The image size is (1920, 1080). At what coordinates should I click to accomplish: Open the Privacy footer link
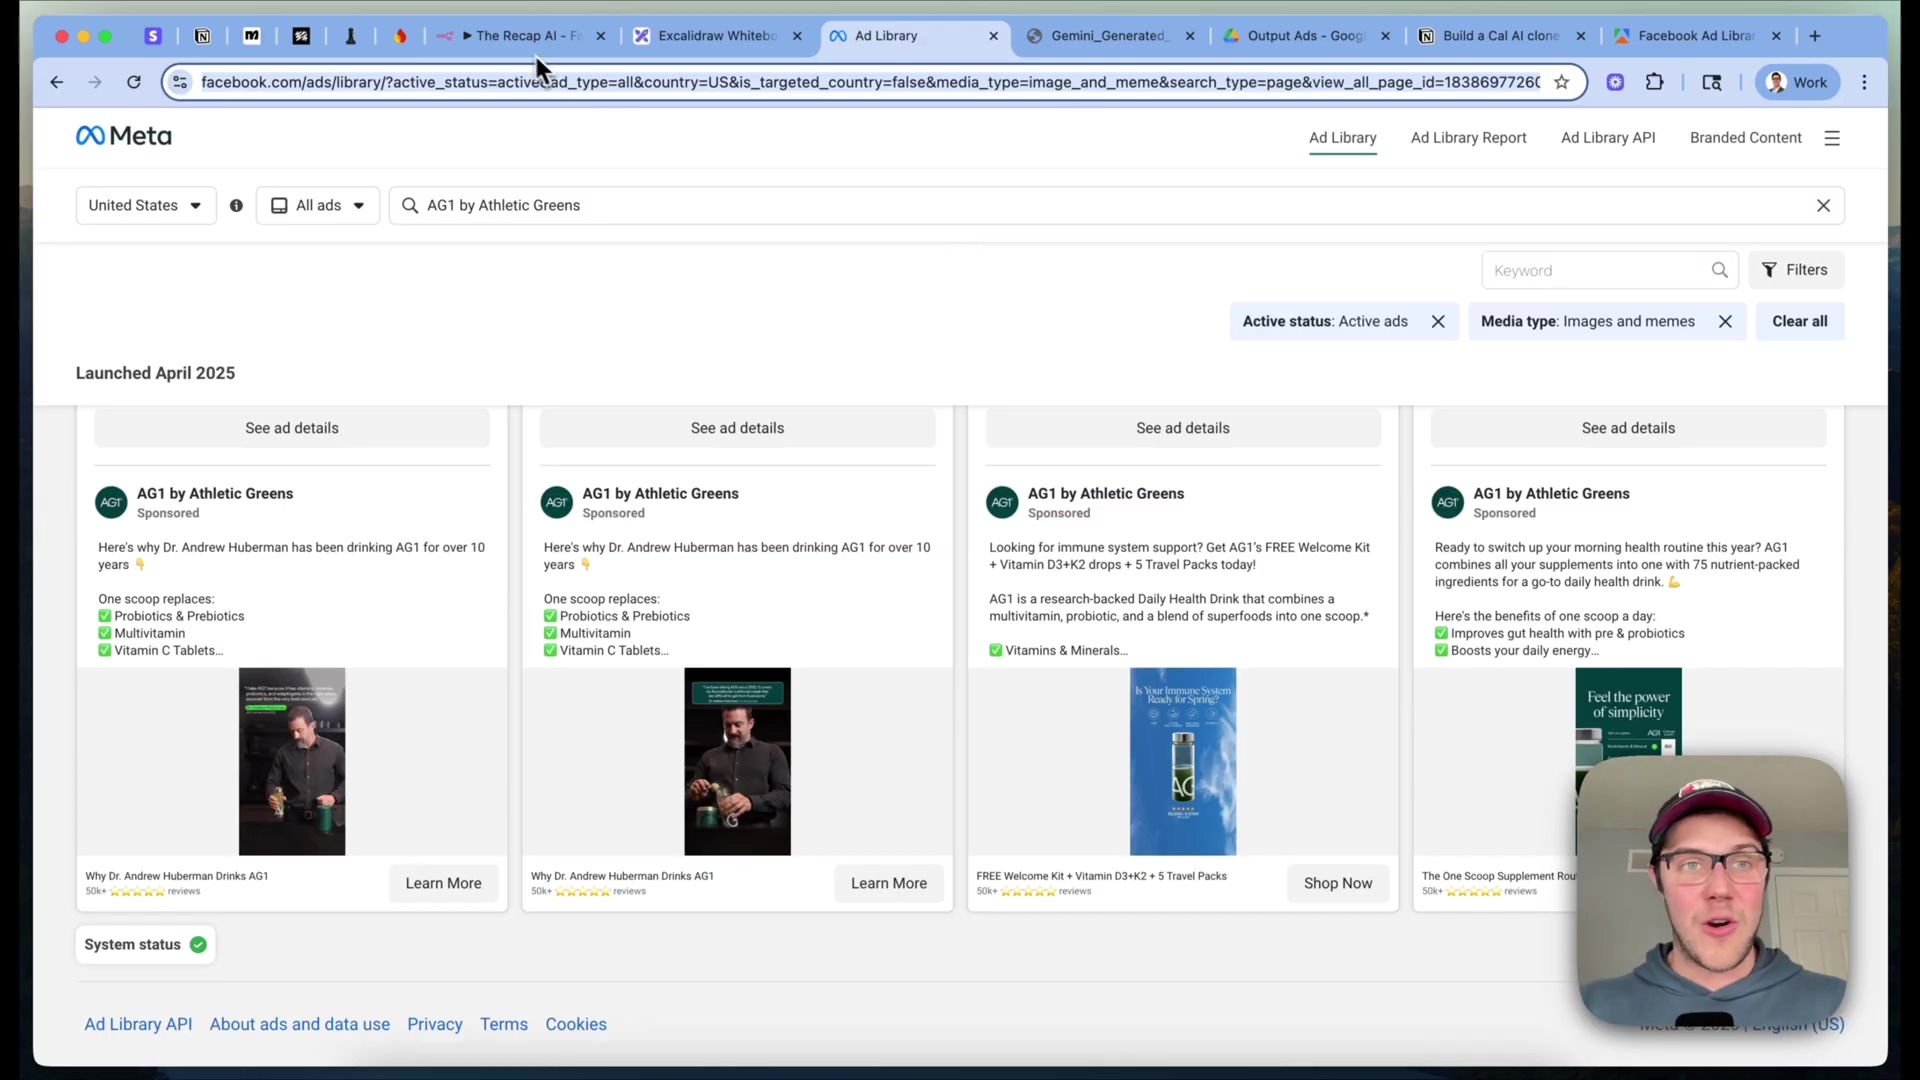tap(435, 1025)
